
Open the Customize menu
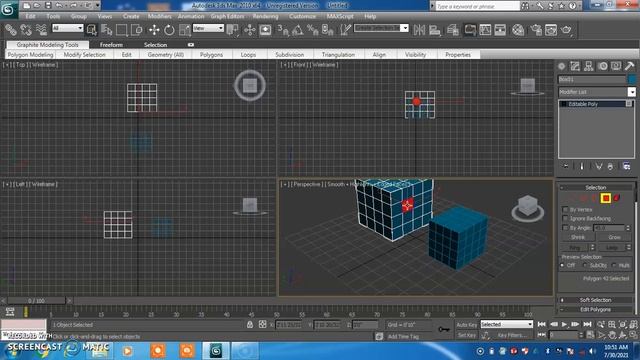(x=302, y=16)
